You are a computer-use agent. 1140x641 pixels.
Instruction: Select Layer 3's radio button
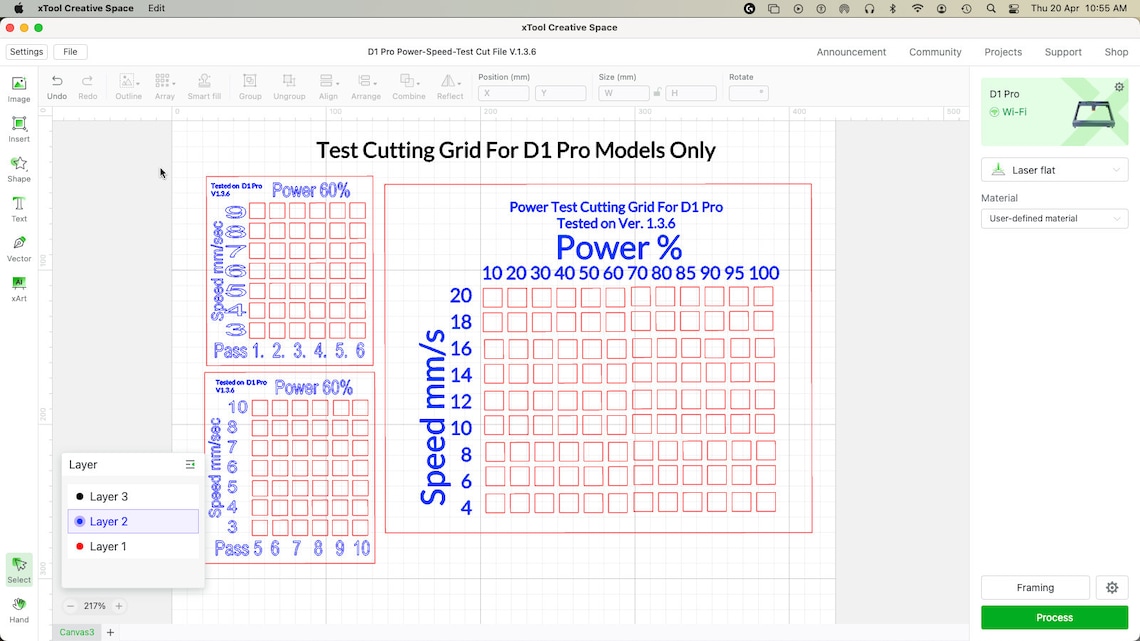(80, 496)
